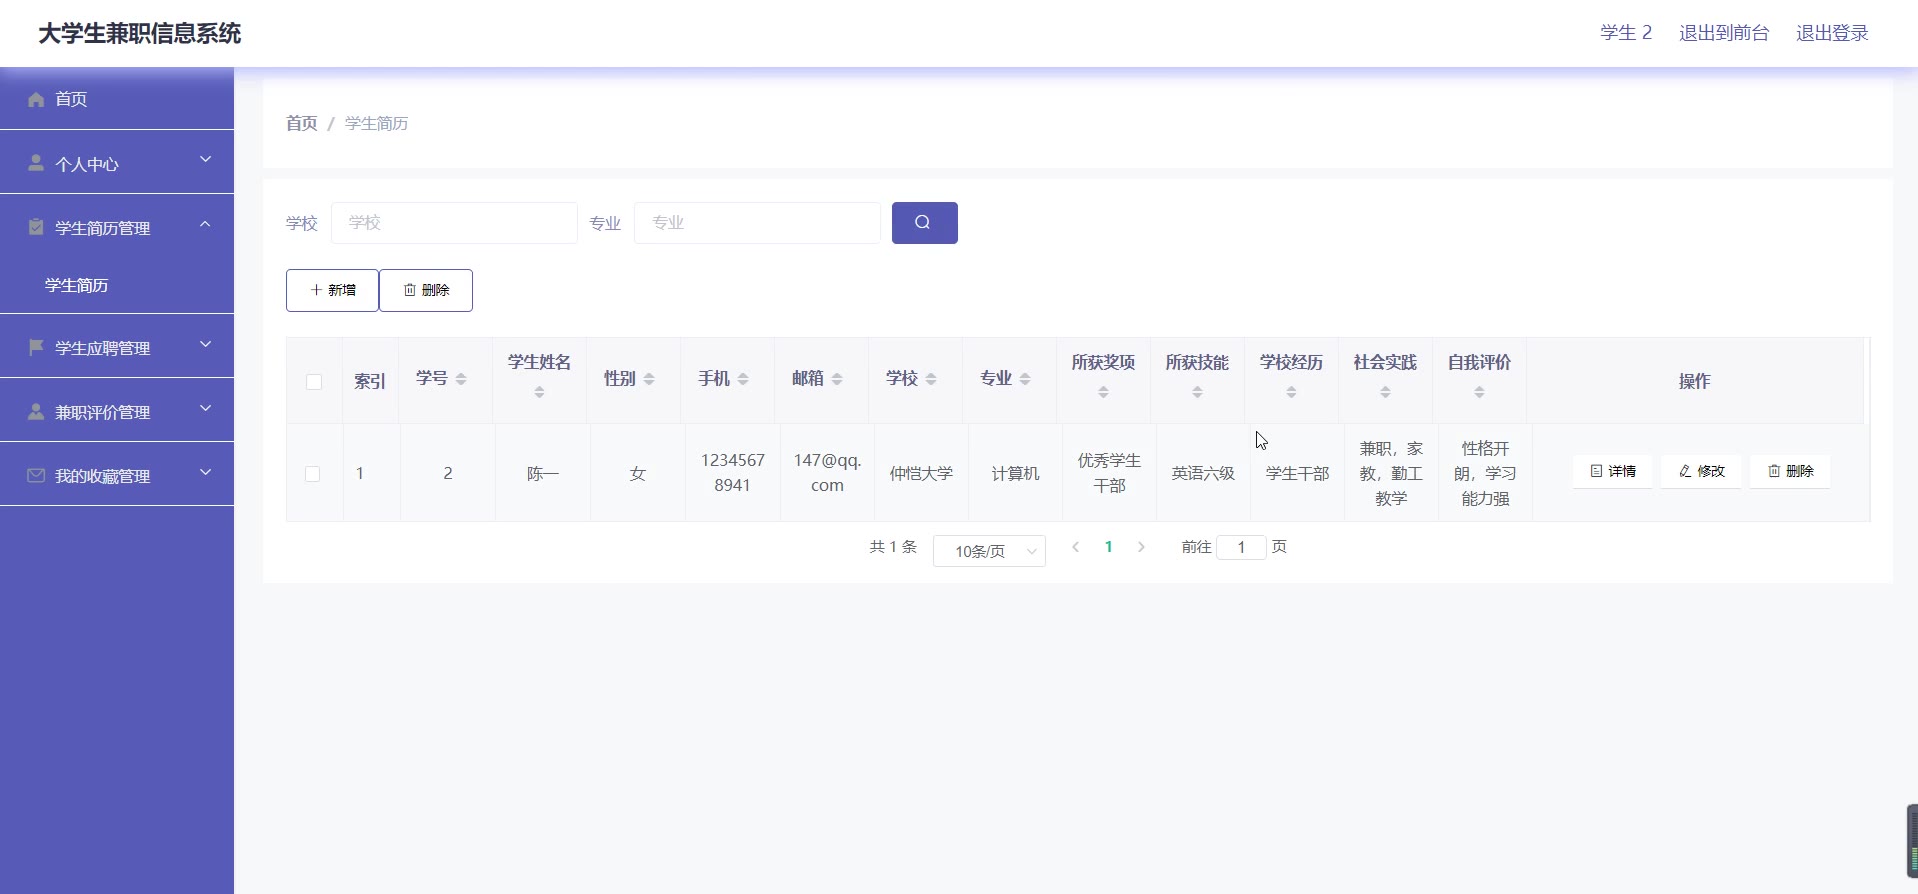Open the 兼职评价管理 menu label

[x=103, y=412]
